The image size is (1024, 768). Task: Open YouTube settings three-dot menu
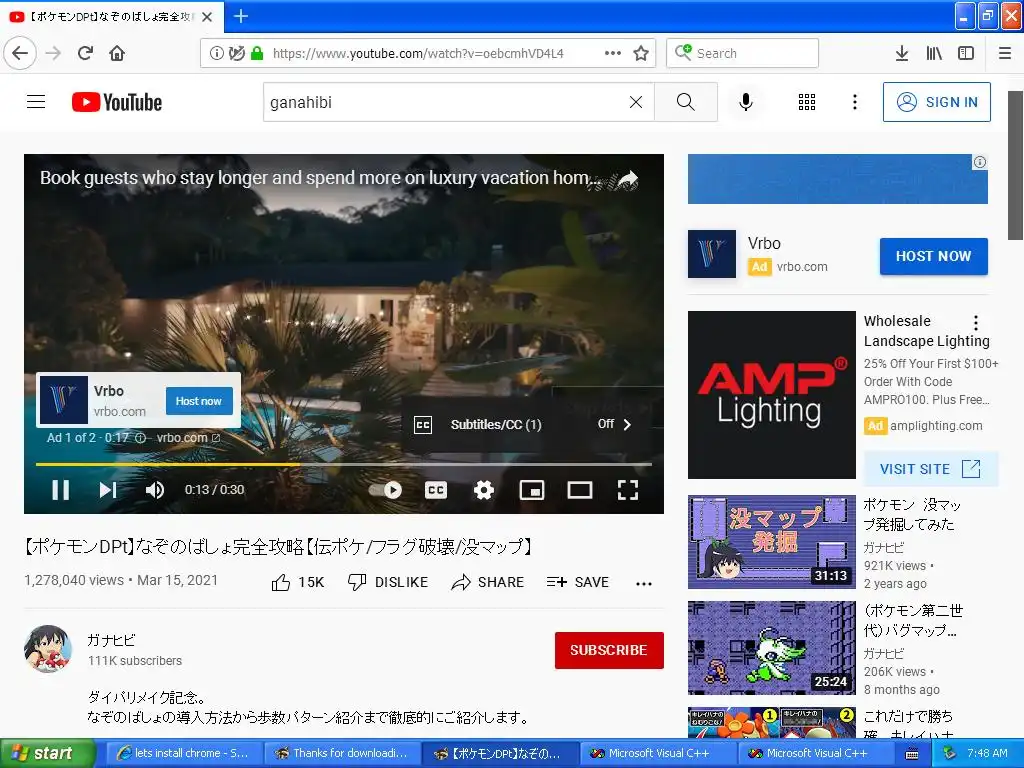pos(855,102)
